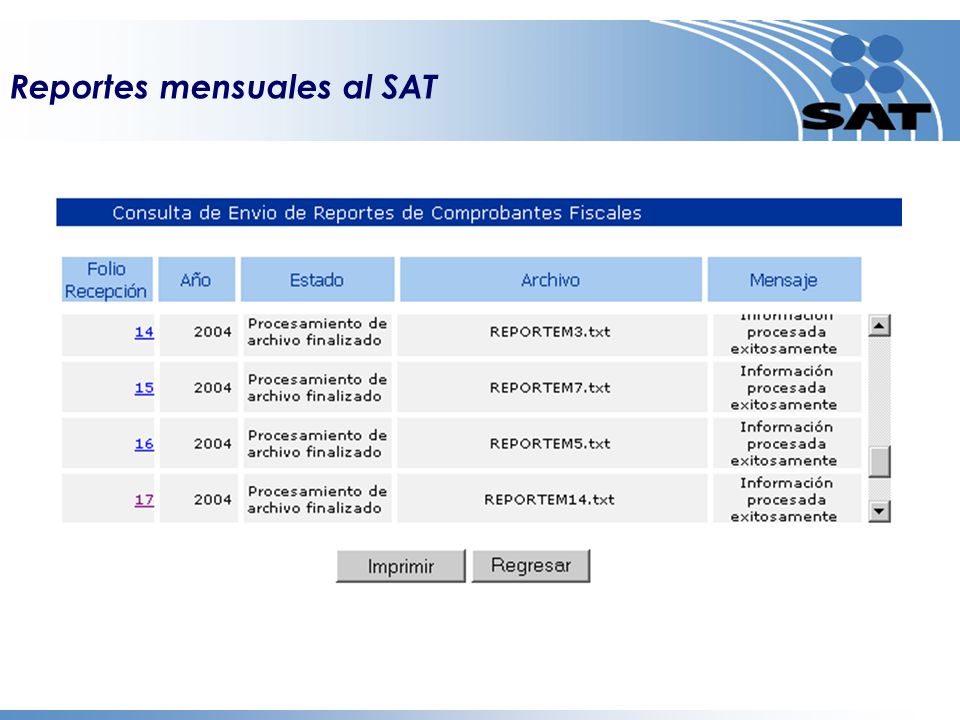Click the Mensaje cell in REPORTEM7.txt row
This screenshot has height=720, width=960.
pos(787,388)
